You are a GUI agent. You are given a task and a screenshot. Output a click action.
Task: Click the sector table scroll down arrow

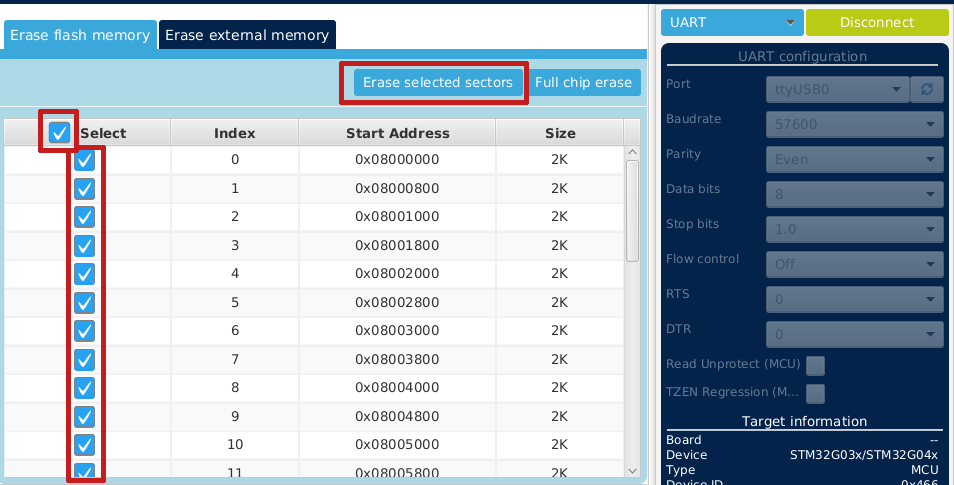click(632, 470)
